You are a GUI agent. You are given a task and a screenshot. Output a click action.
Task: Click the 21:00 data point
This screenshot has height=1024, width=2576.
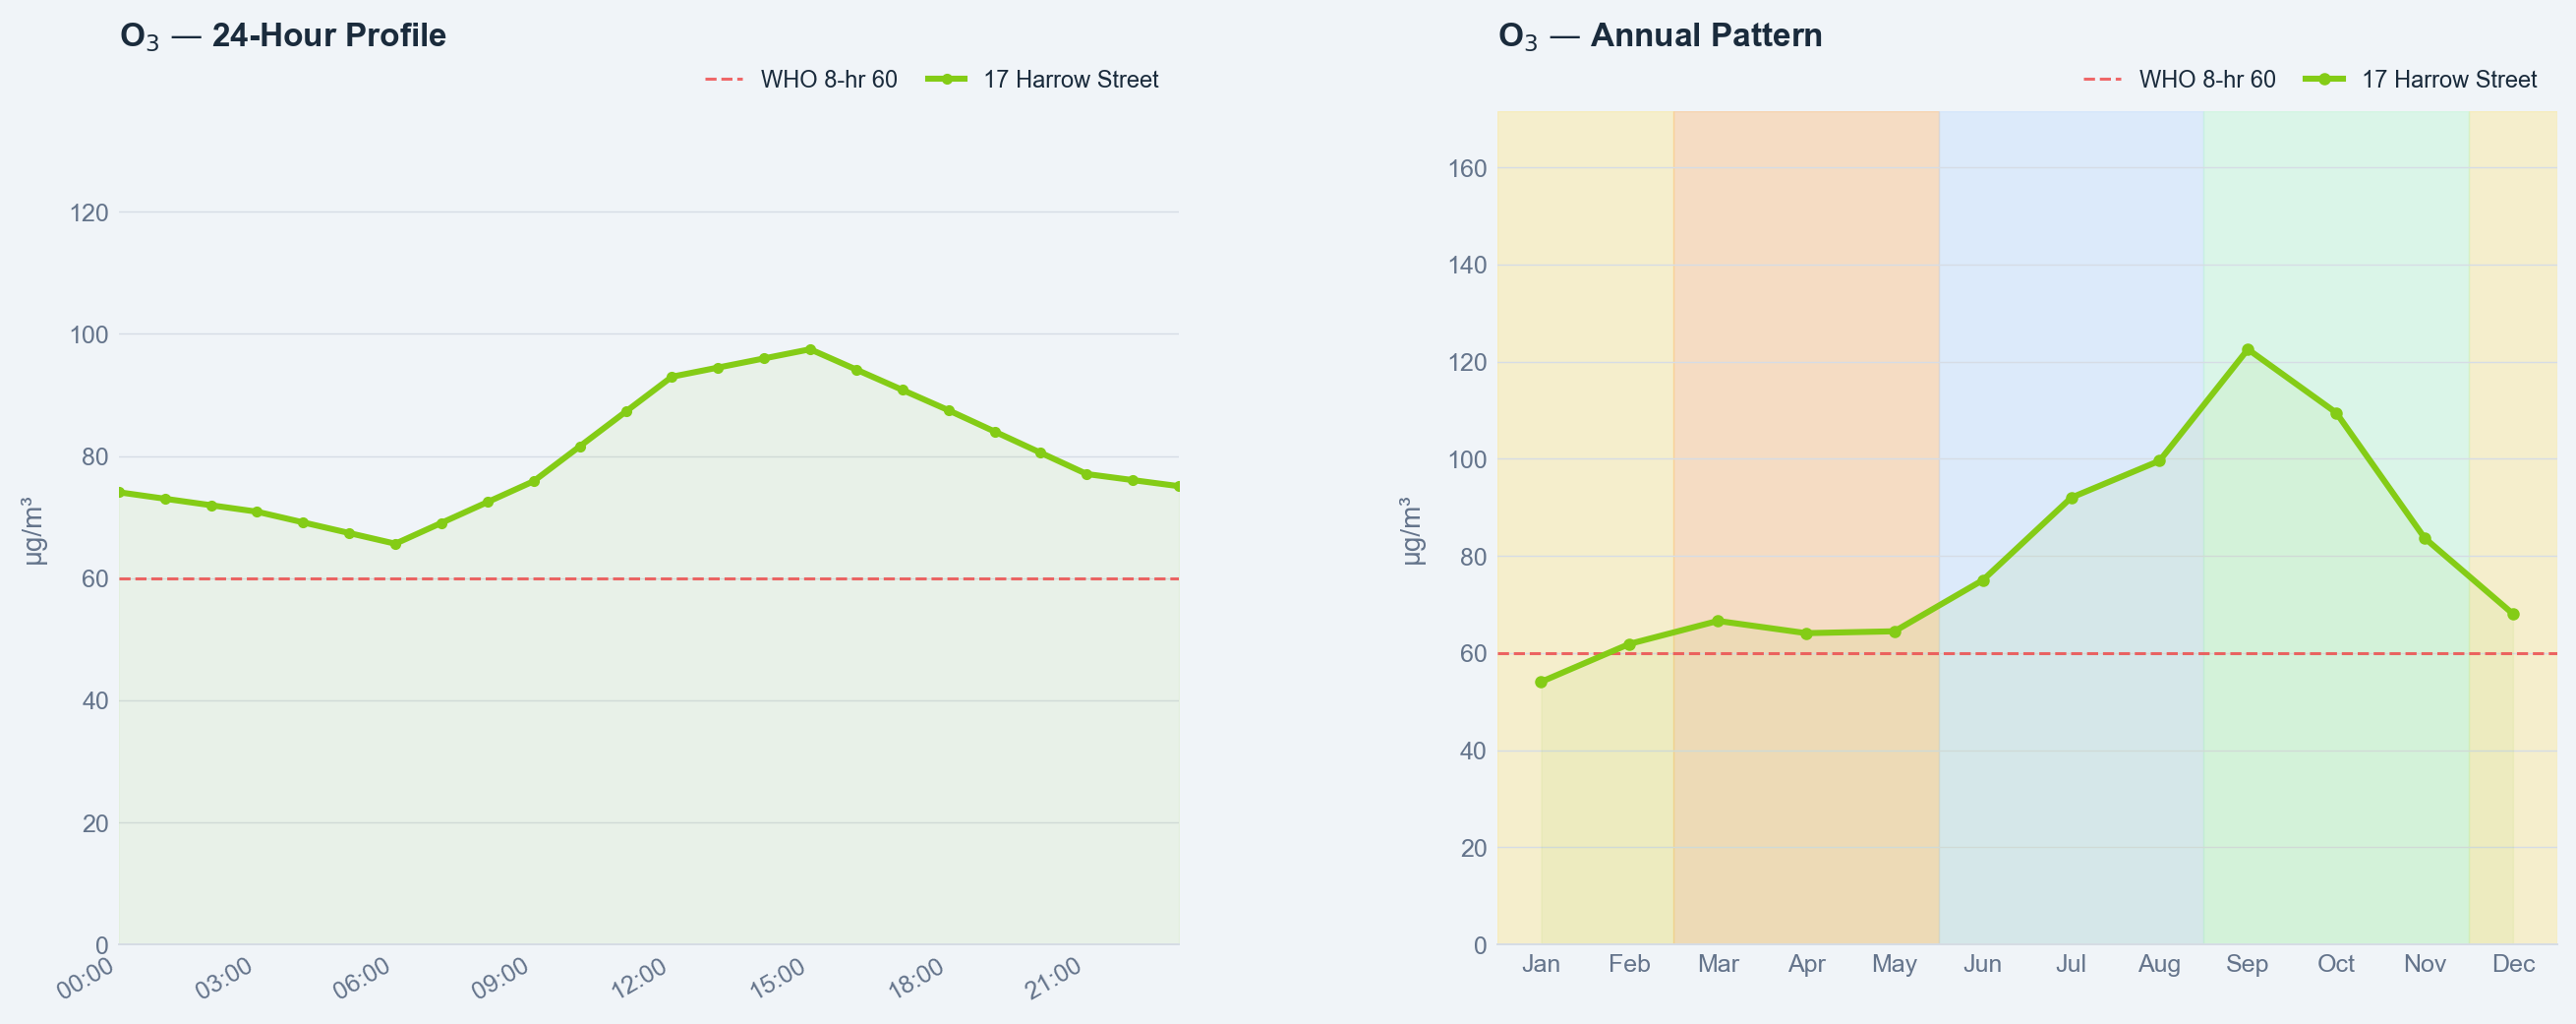click(1087, 474)
